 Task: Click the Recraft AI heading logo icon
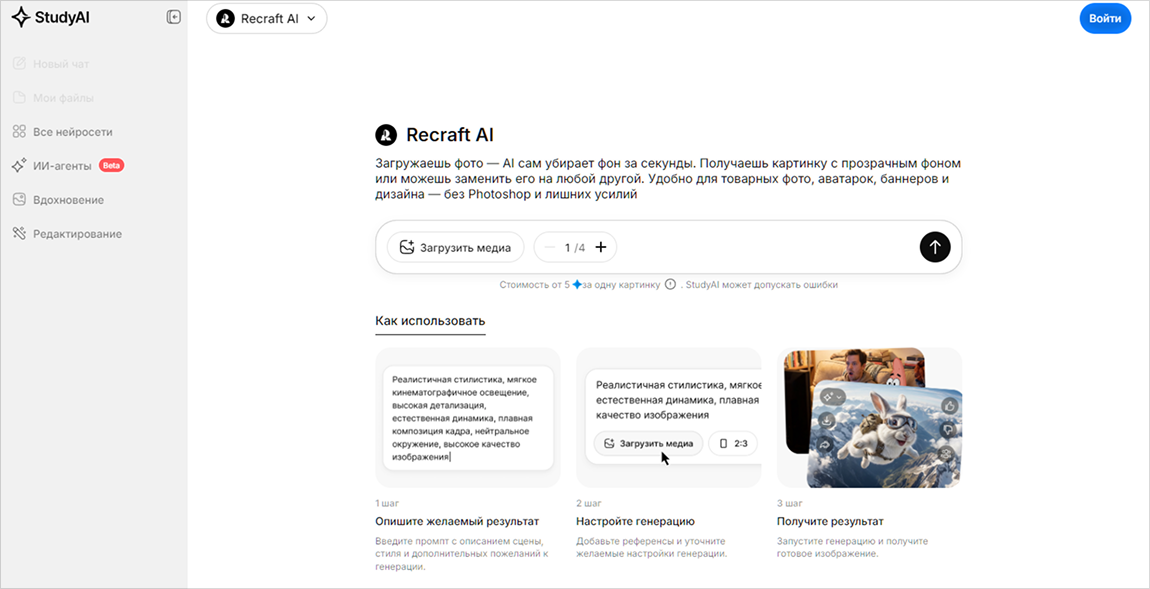[386, 135]
